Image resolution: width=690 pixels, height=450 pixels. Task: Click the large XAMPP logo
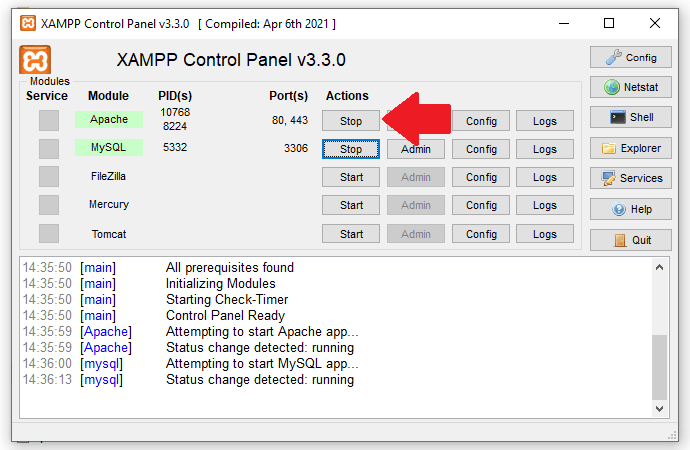pos(35,59)
